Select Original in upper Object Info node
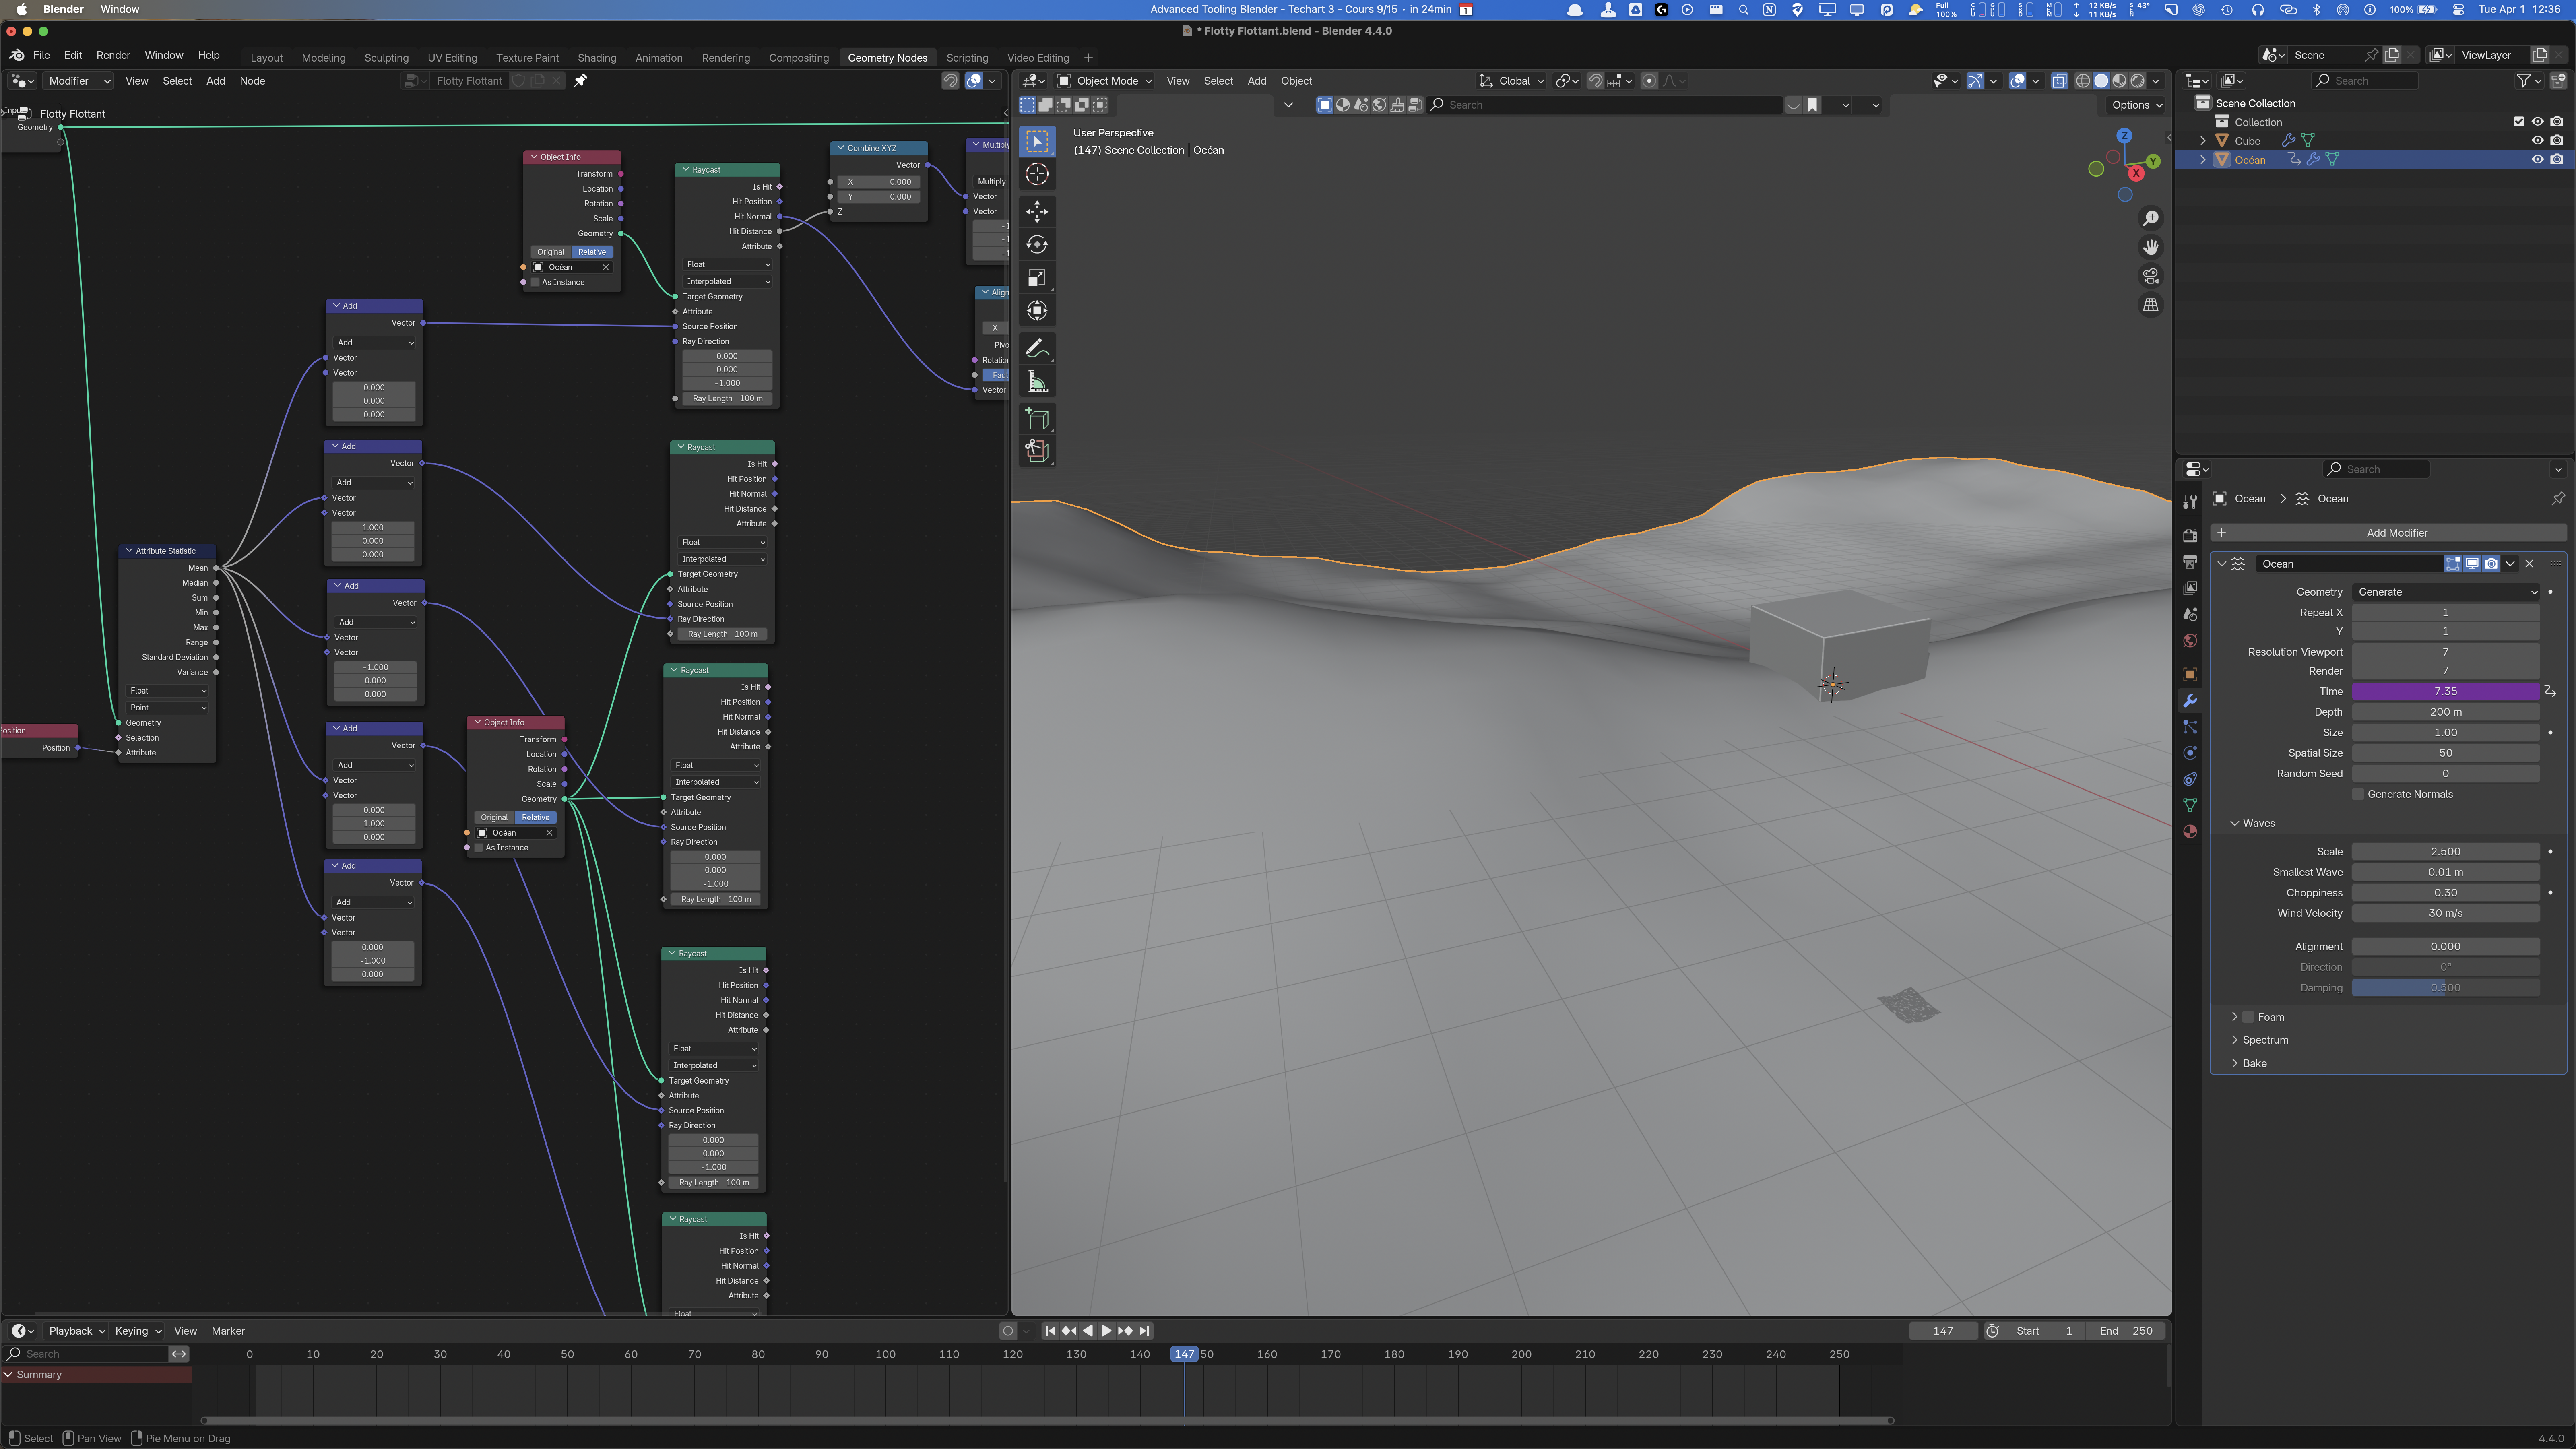The width and height of the screenshot is (2576, 1449). (x=551, y=252)
